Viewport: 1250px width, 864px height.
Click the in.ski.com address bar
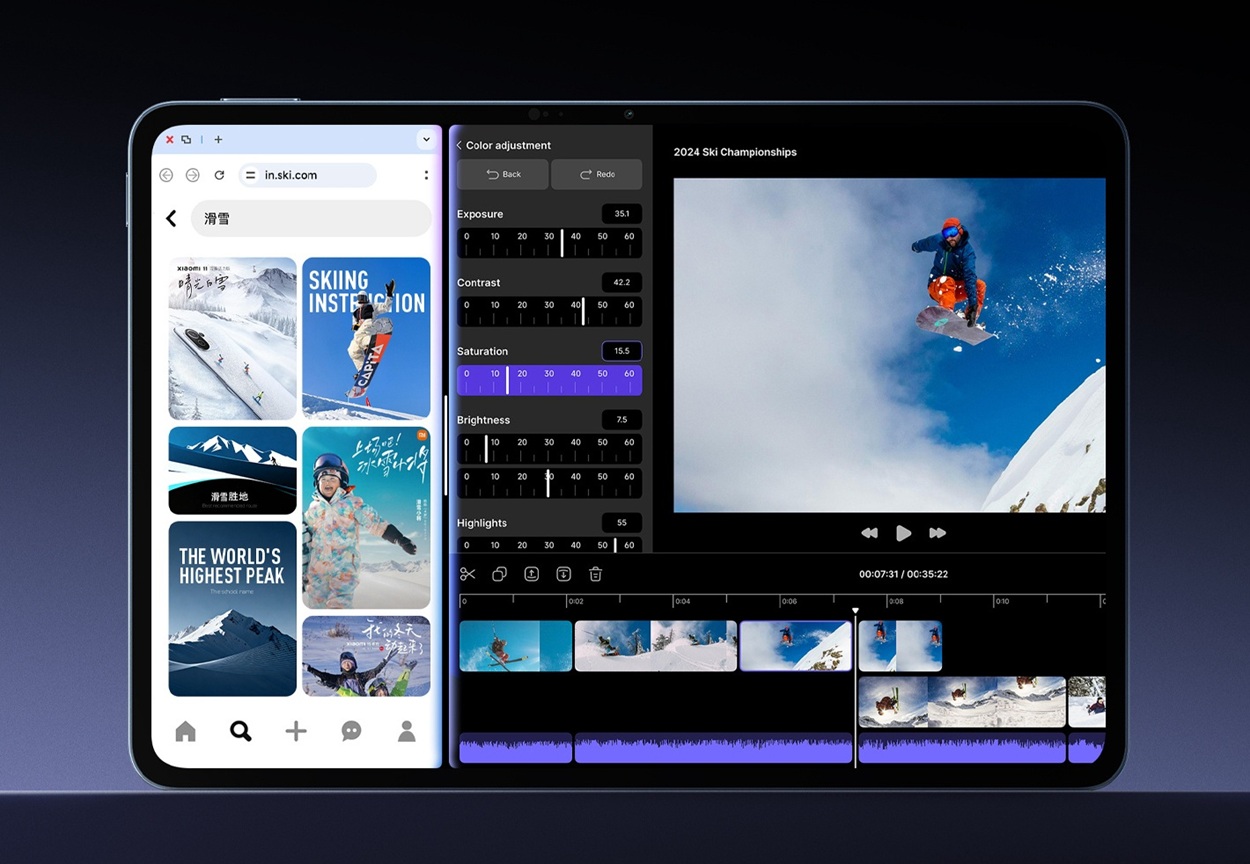308,175
